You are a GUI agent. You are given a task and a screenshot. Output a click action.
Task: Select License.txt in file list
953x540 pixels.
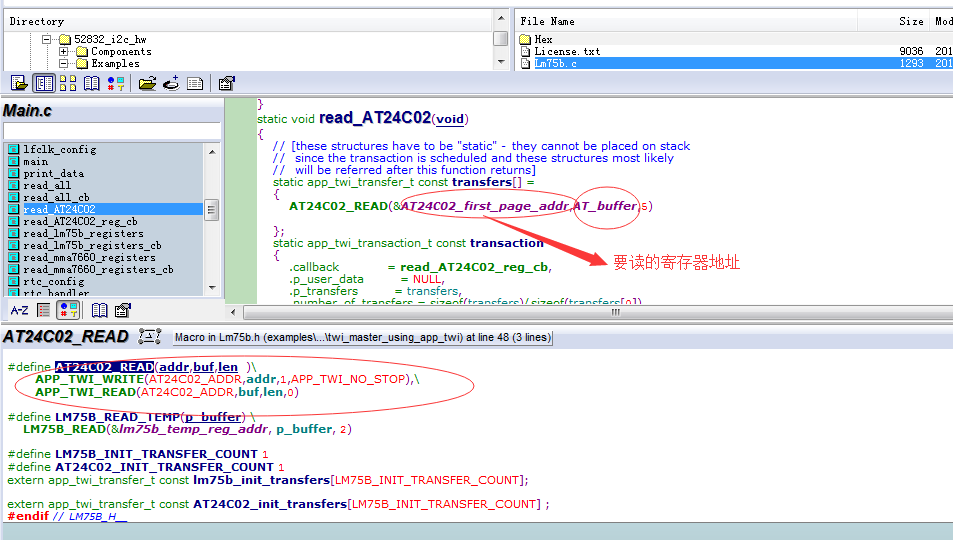[x=567, y=52]
